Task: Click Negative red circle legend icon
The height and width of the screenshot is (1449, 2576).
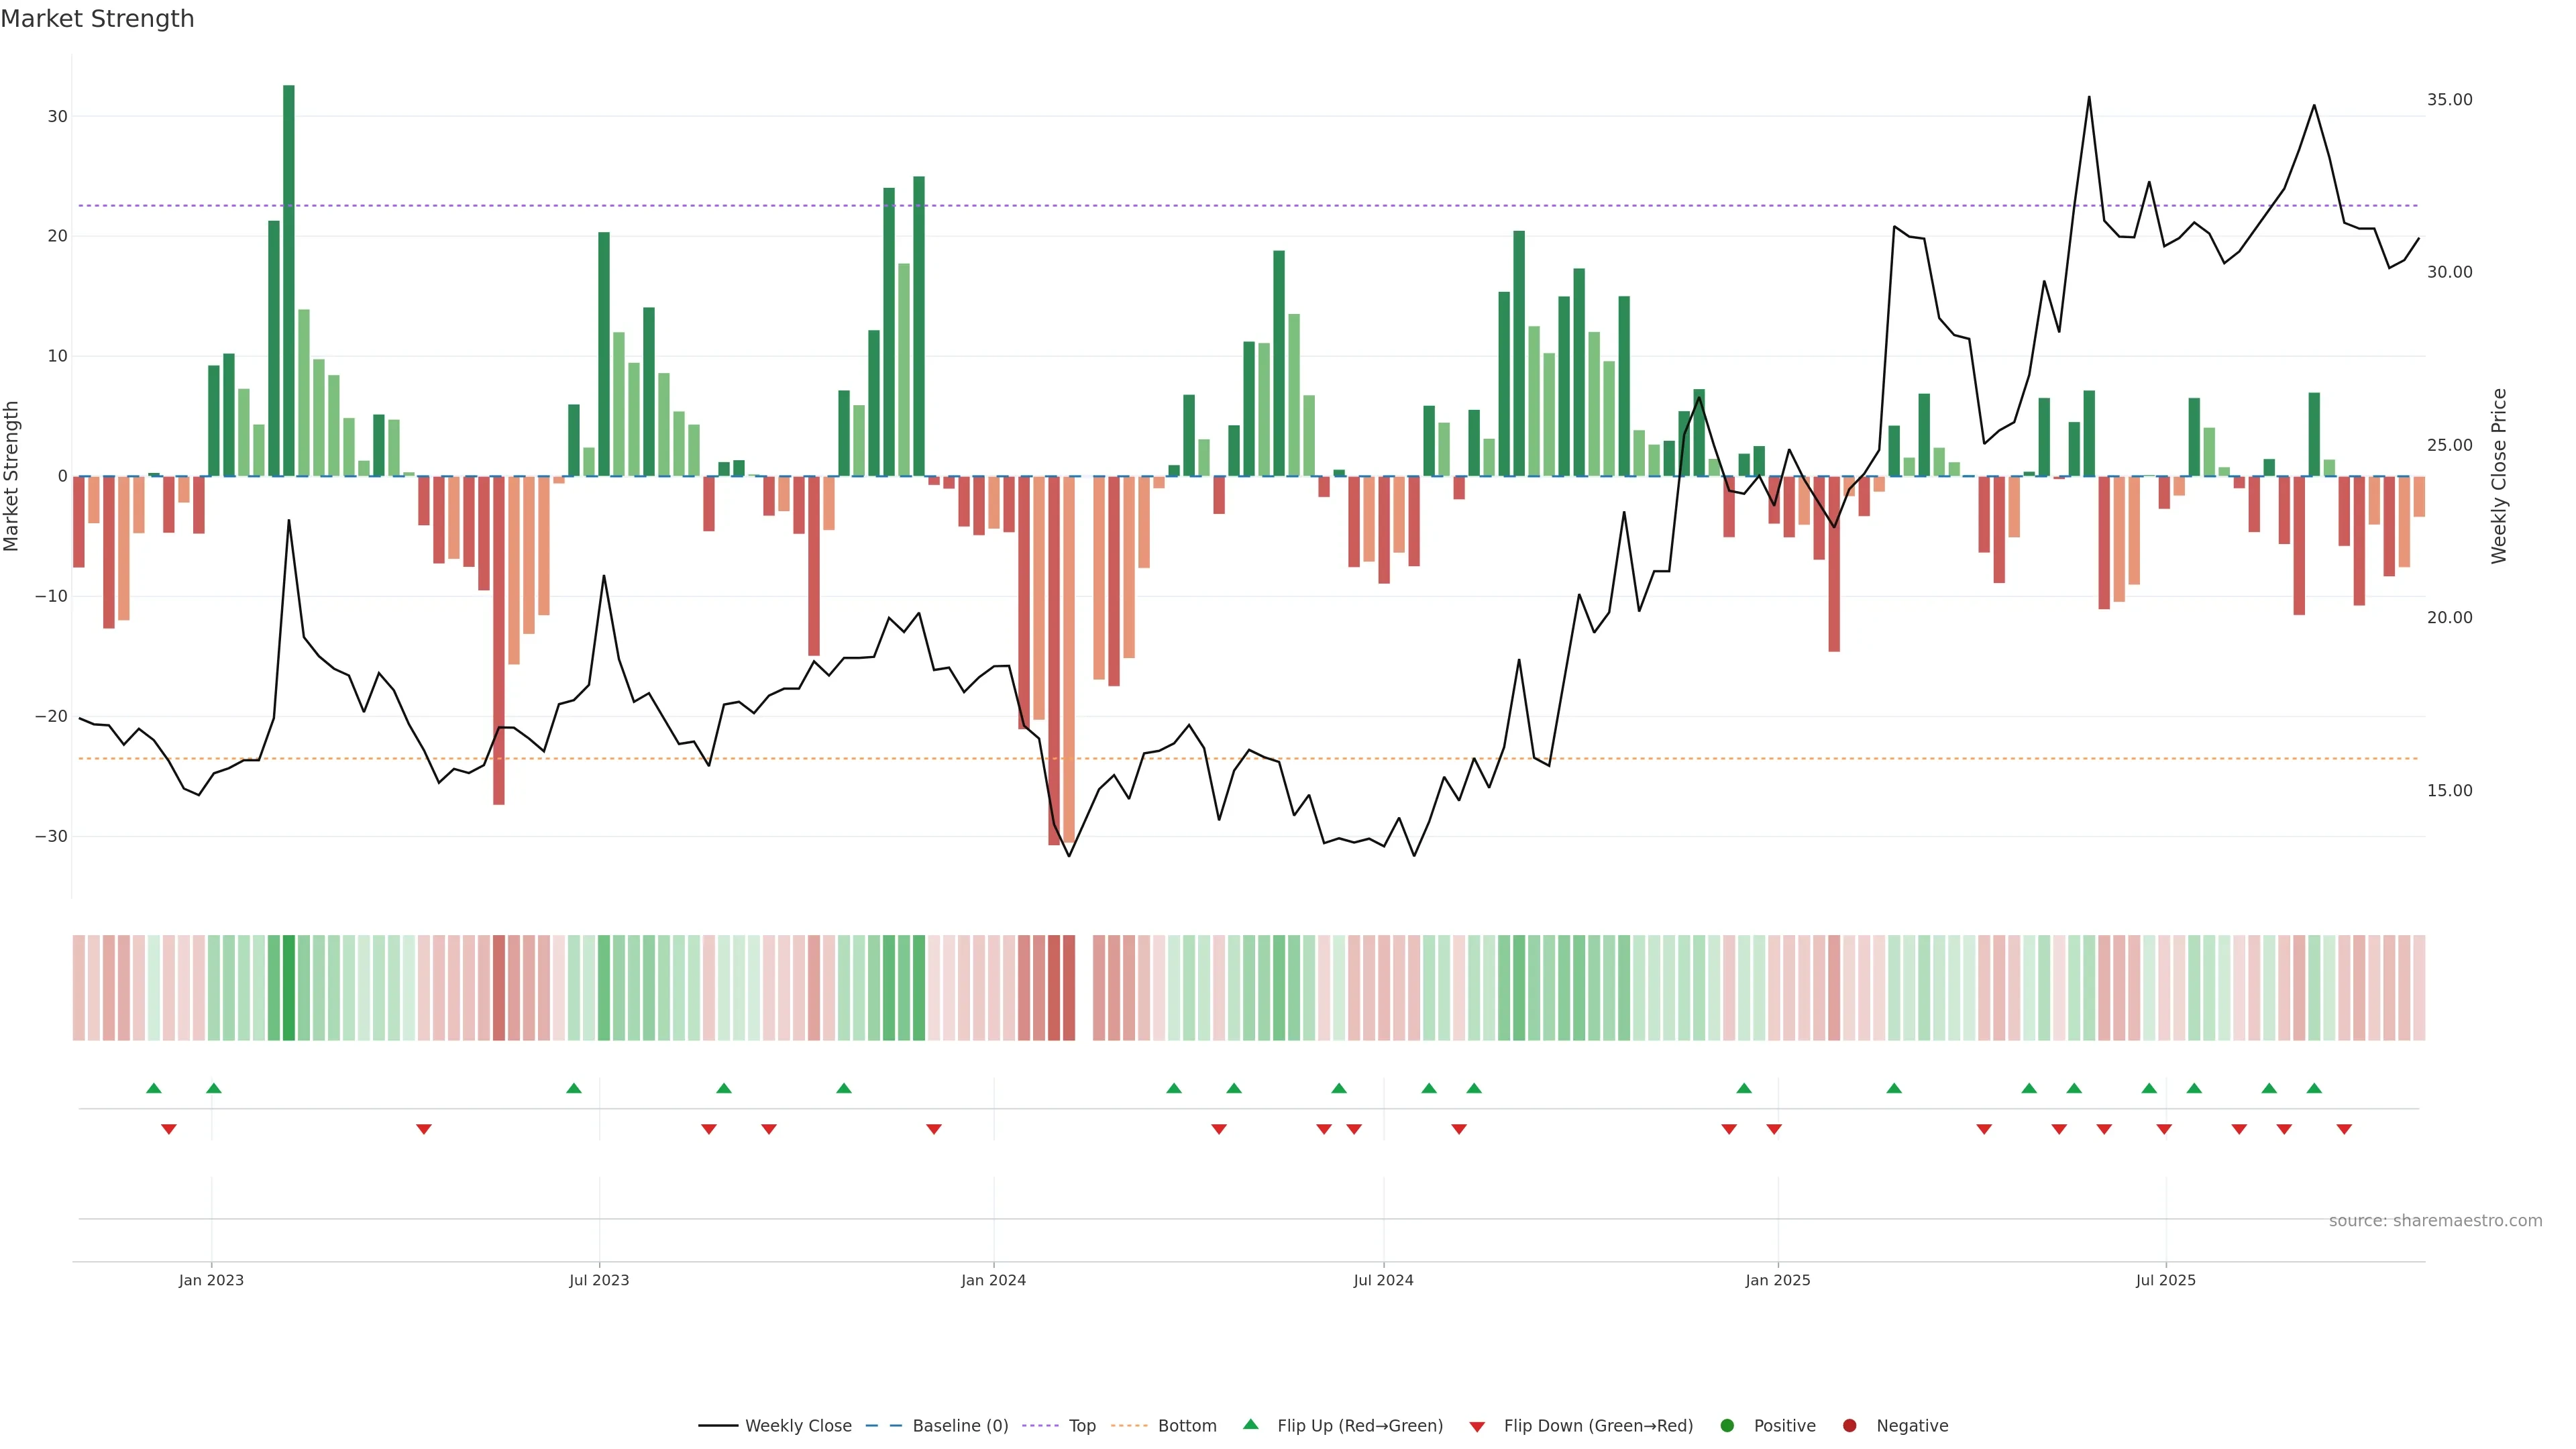Action: click(x=1849, y=1426)
